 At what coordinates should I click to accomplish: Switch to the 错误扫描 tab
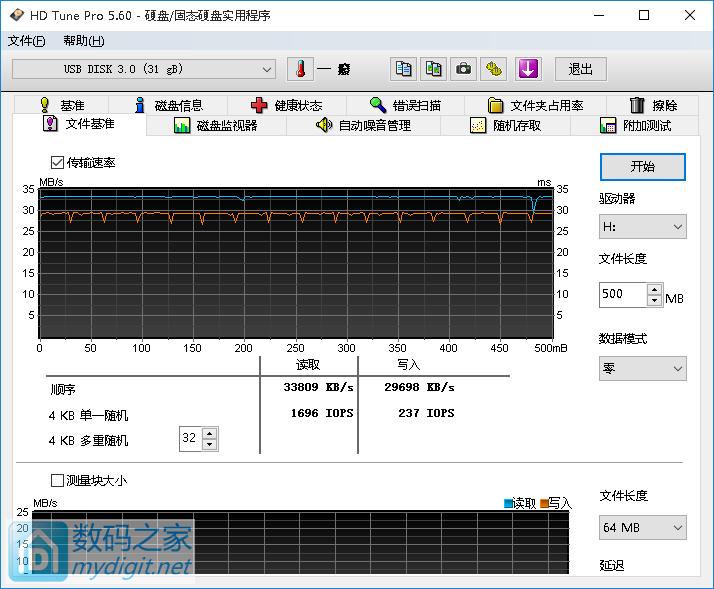point(405,105)
